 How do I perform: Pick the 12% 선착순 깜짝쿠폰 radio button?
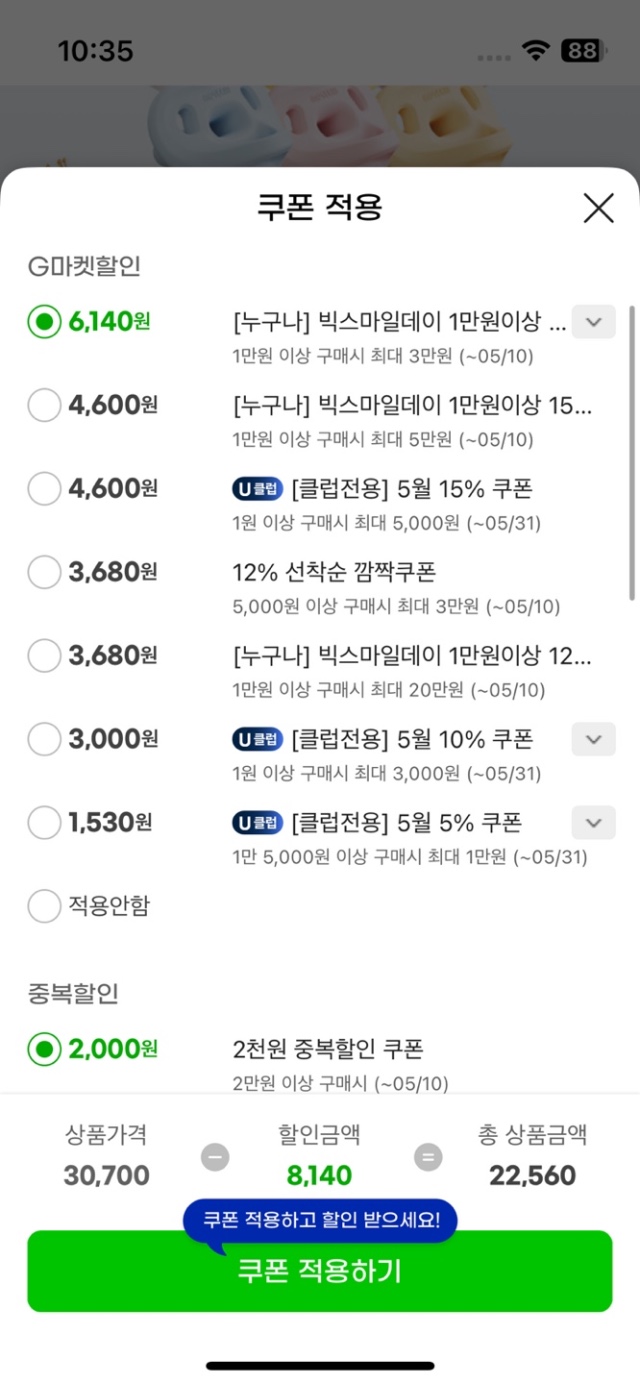[x=44, y=572]
